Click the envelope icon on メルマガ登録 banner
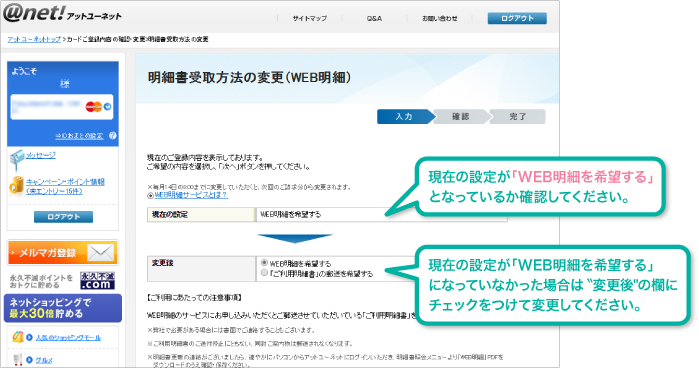This screenshot has width=699, height=368. tap(101, 253)
